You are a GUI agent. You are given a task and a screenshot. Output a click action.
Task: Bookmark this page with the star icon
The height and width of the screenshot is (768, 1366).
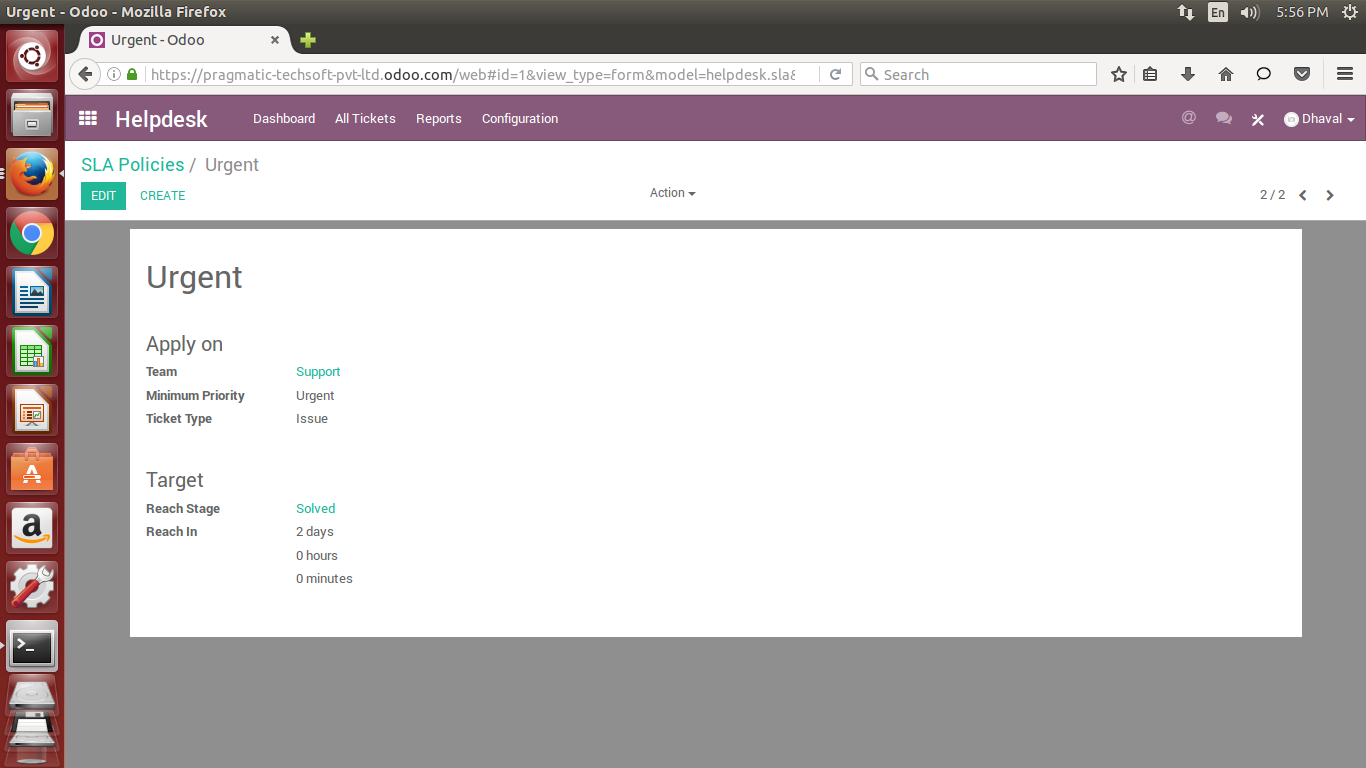point(1119,74)
